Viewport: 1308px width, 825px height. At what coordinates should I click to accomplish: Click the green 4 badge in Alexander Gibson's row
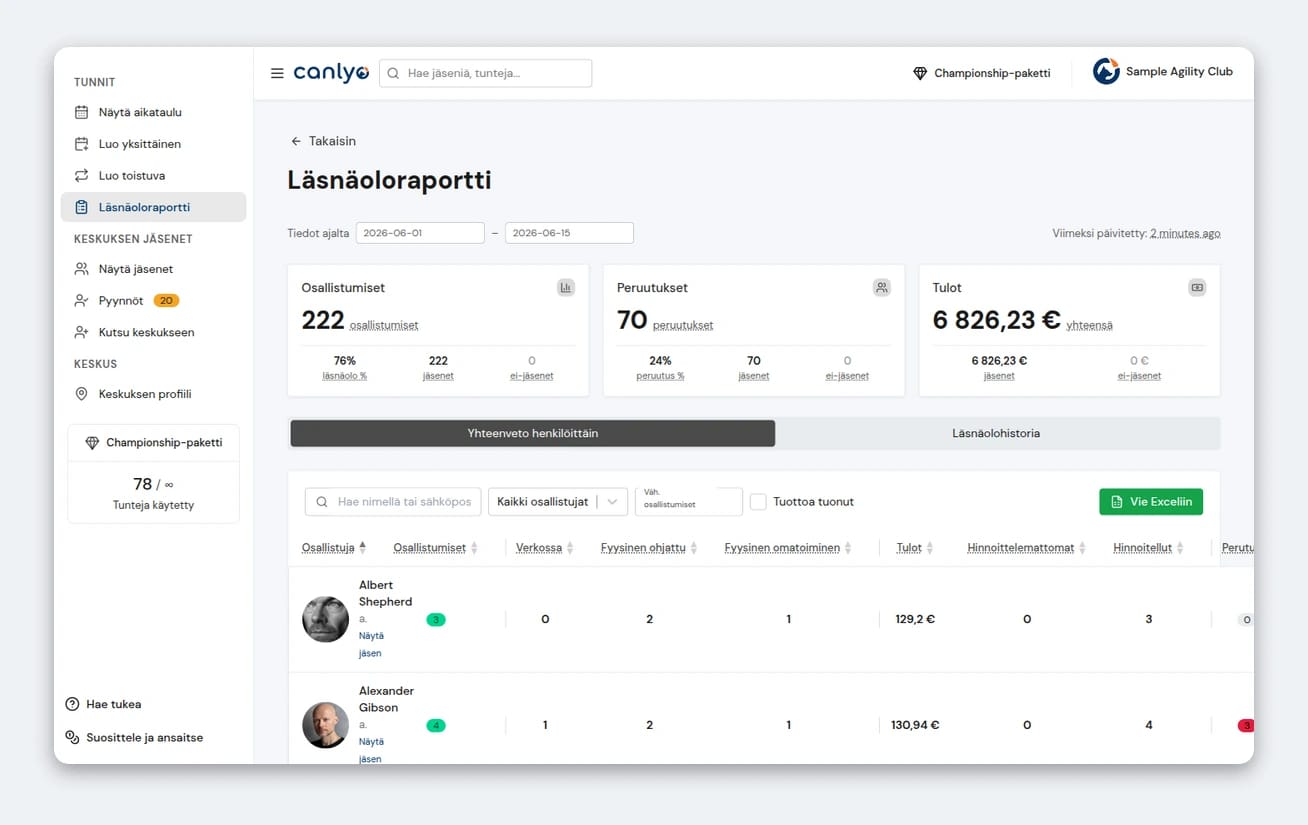click(436, 725)
